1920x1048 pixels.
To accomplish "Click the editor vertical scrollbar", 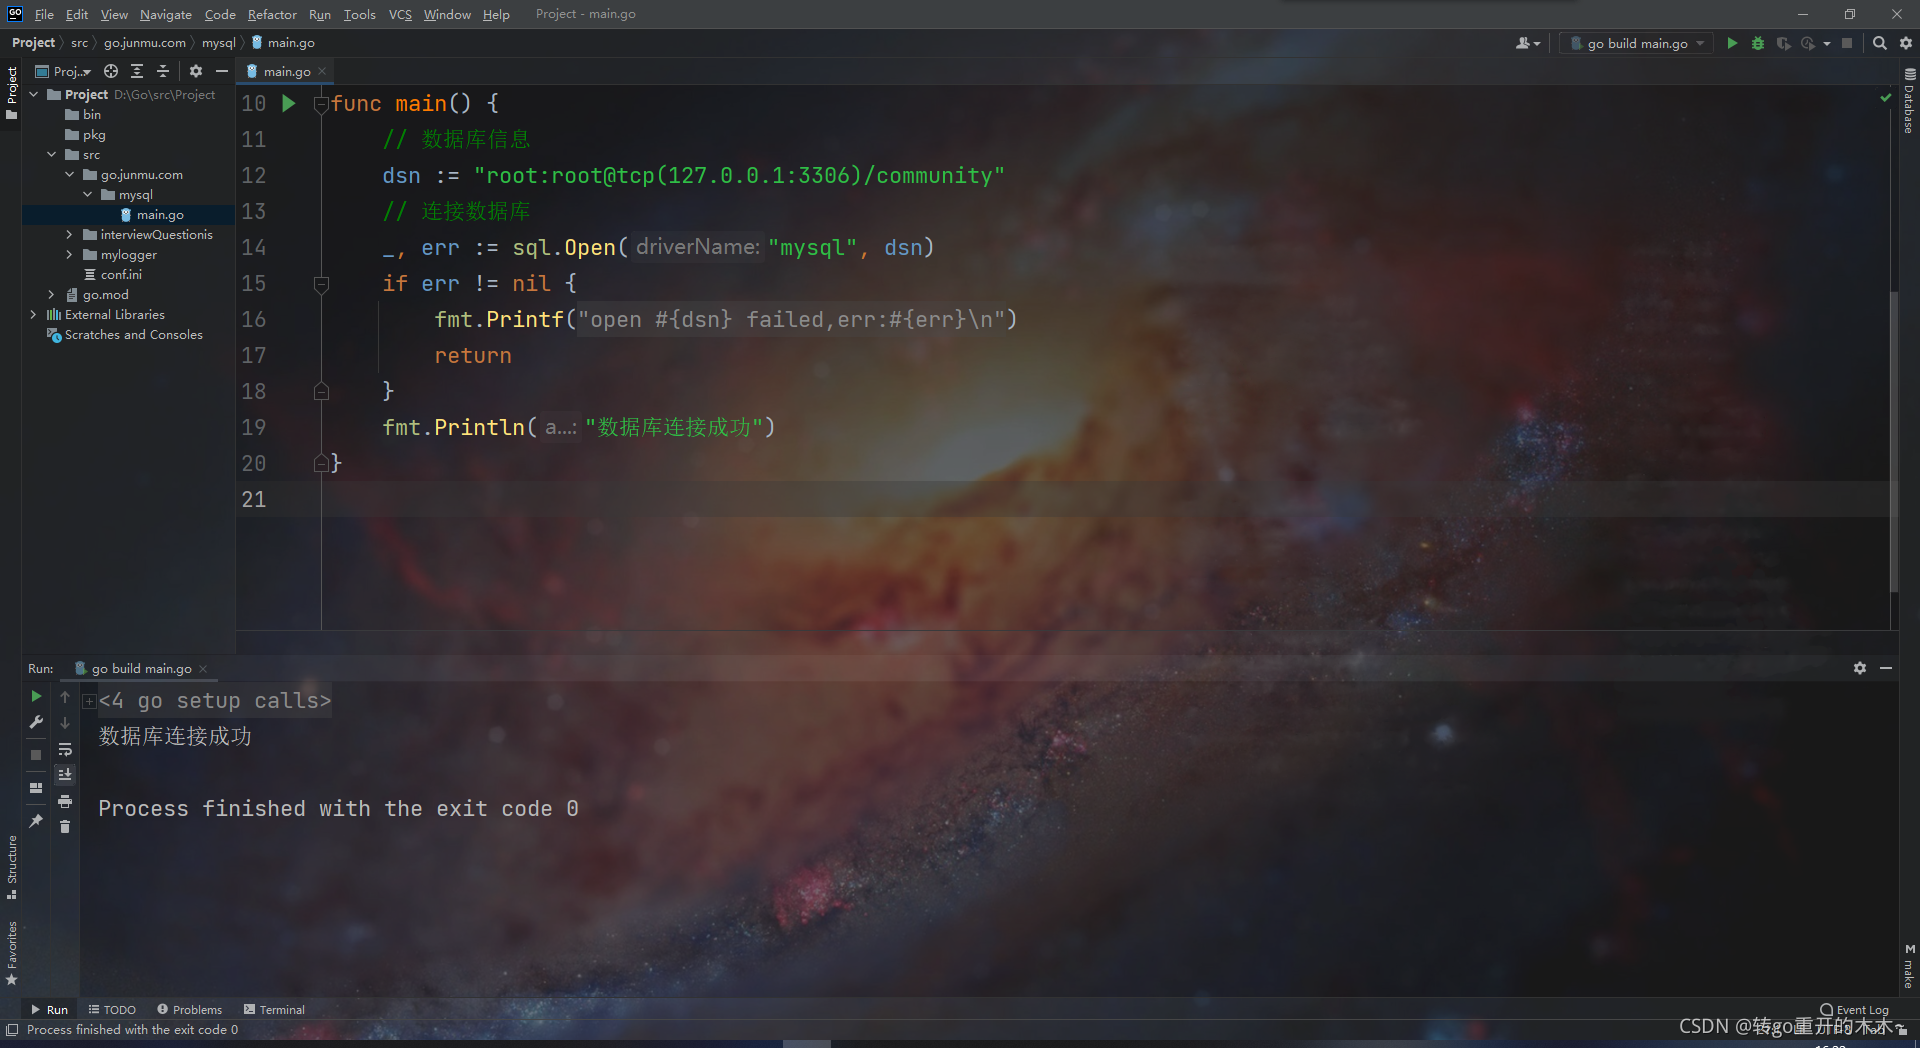I will click(x=1893, y=440).
